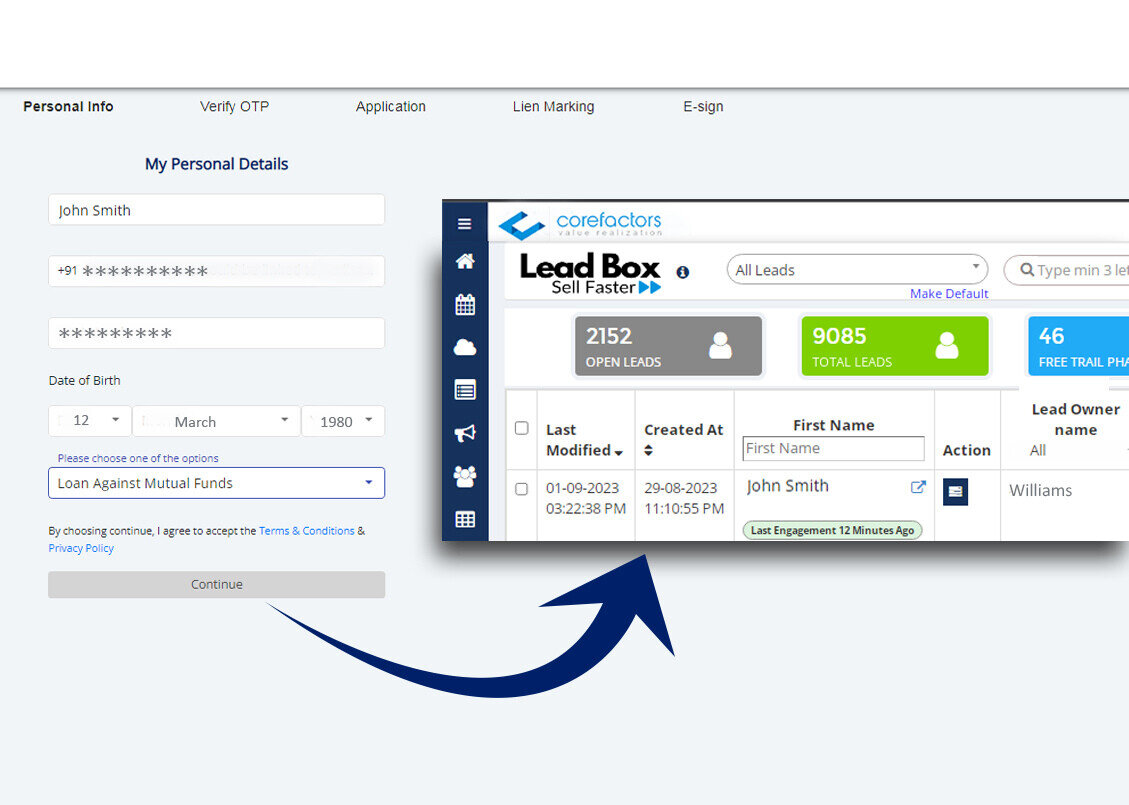Switch to the Application step
Screen dimensions: 1129x805
pyautogui.click(x=391, y=107)
